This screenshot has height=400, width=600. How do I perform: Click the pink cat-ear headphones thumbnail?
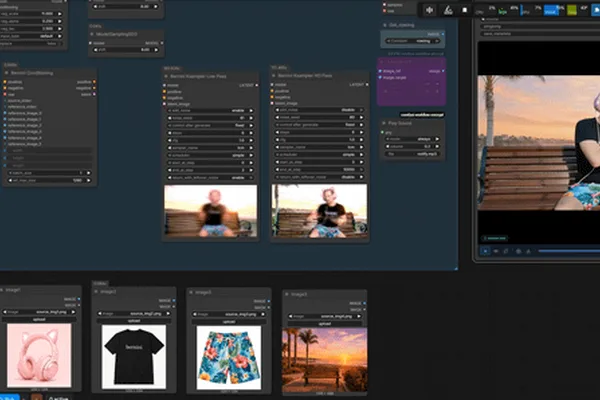39,355
